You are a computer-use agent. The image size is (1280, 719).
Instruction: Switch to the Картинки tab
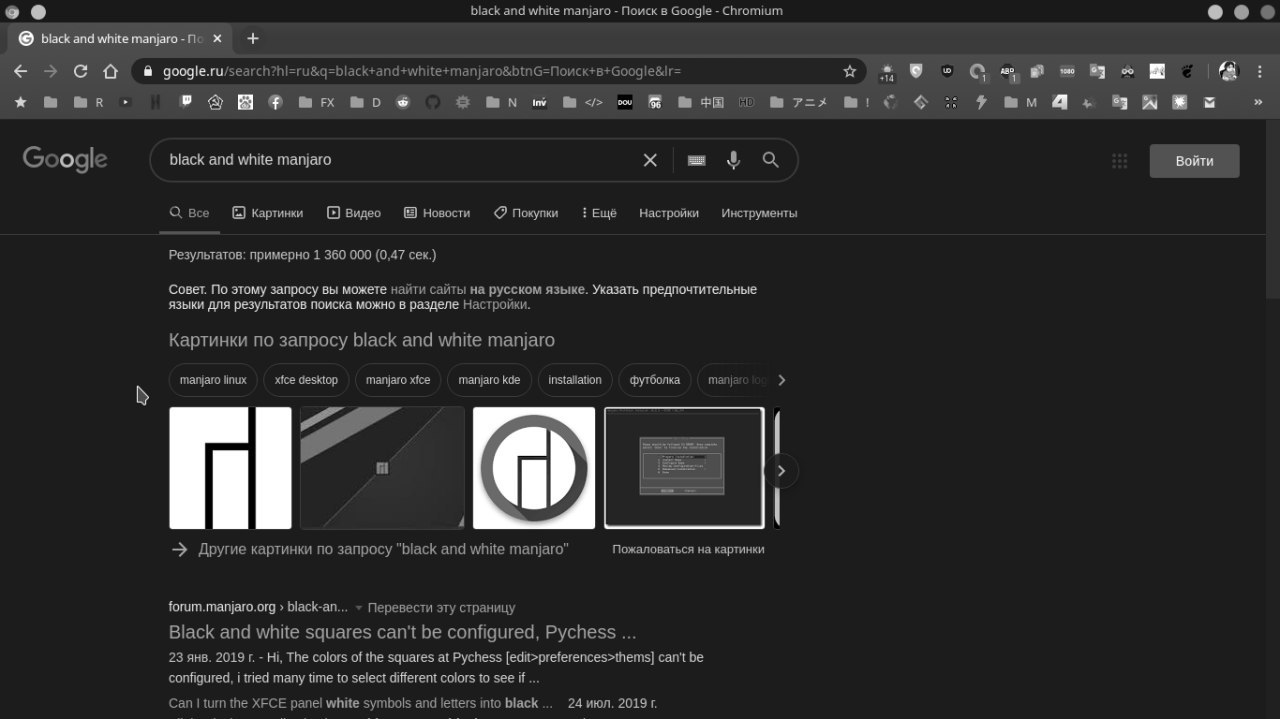pos(267,213)
